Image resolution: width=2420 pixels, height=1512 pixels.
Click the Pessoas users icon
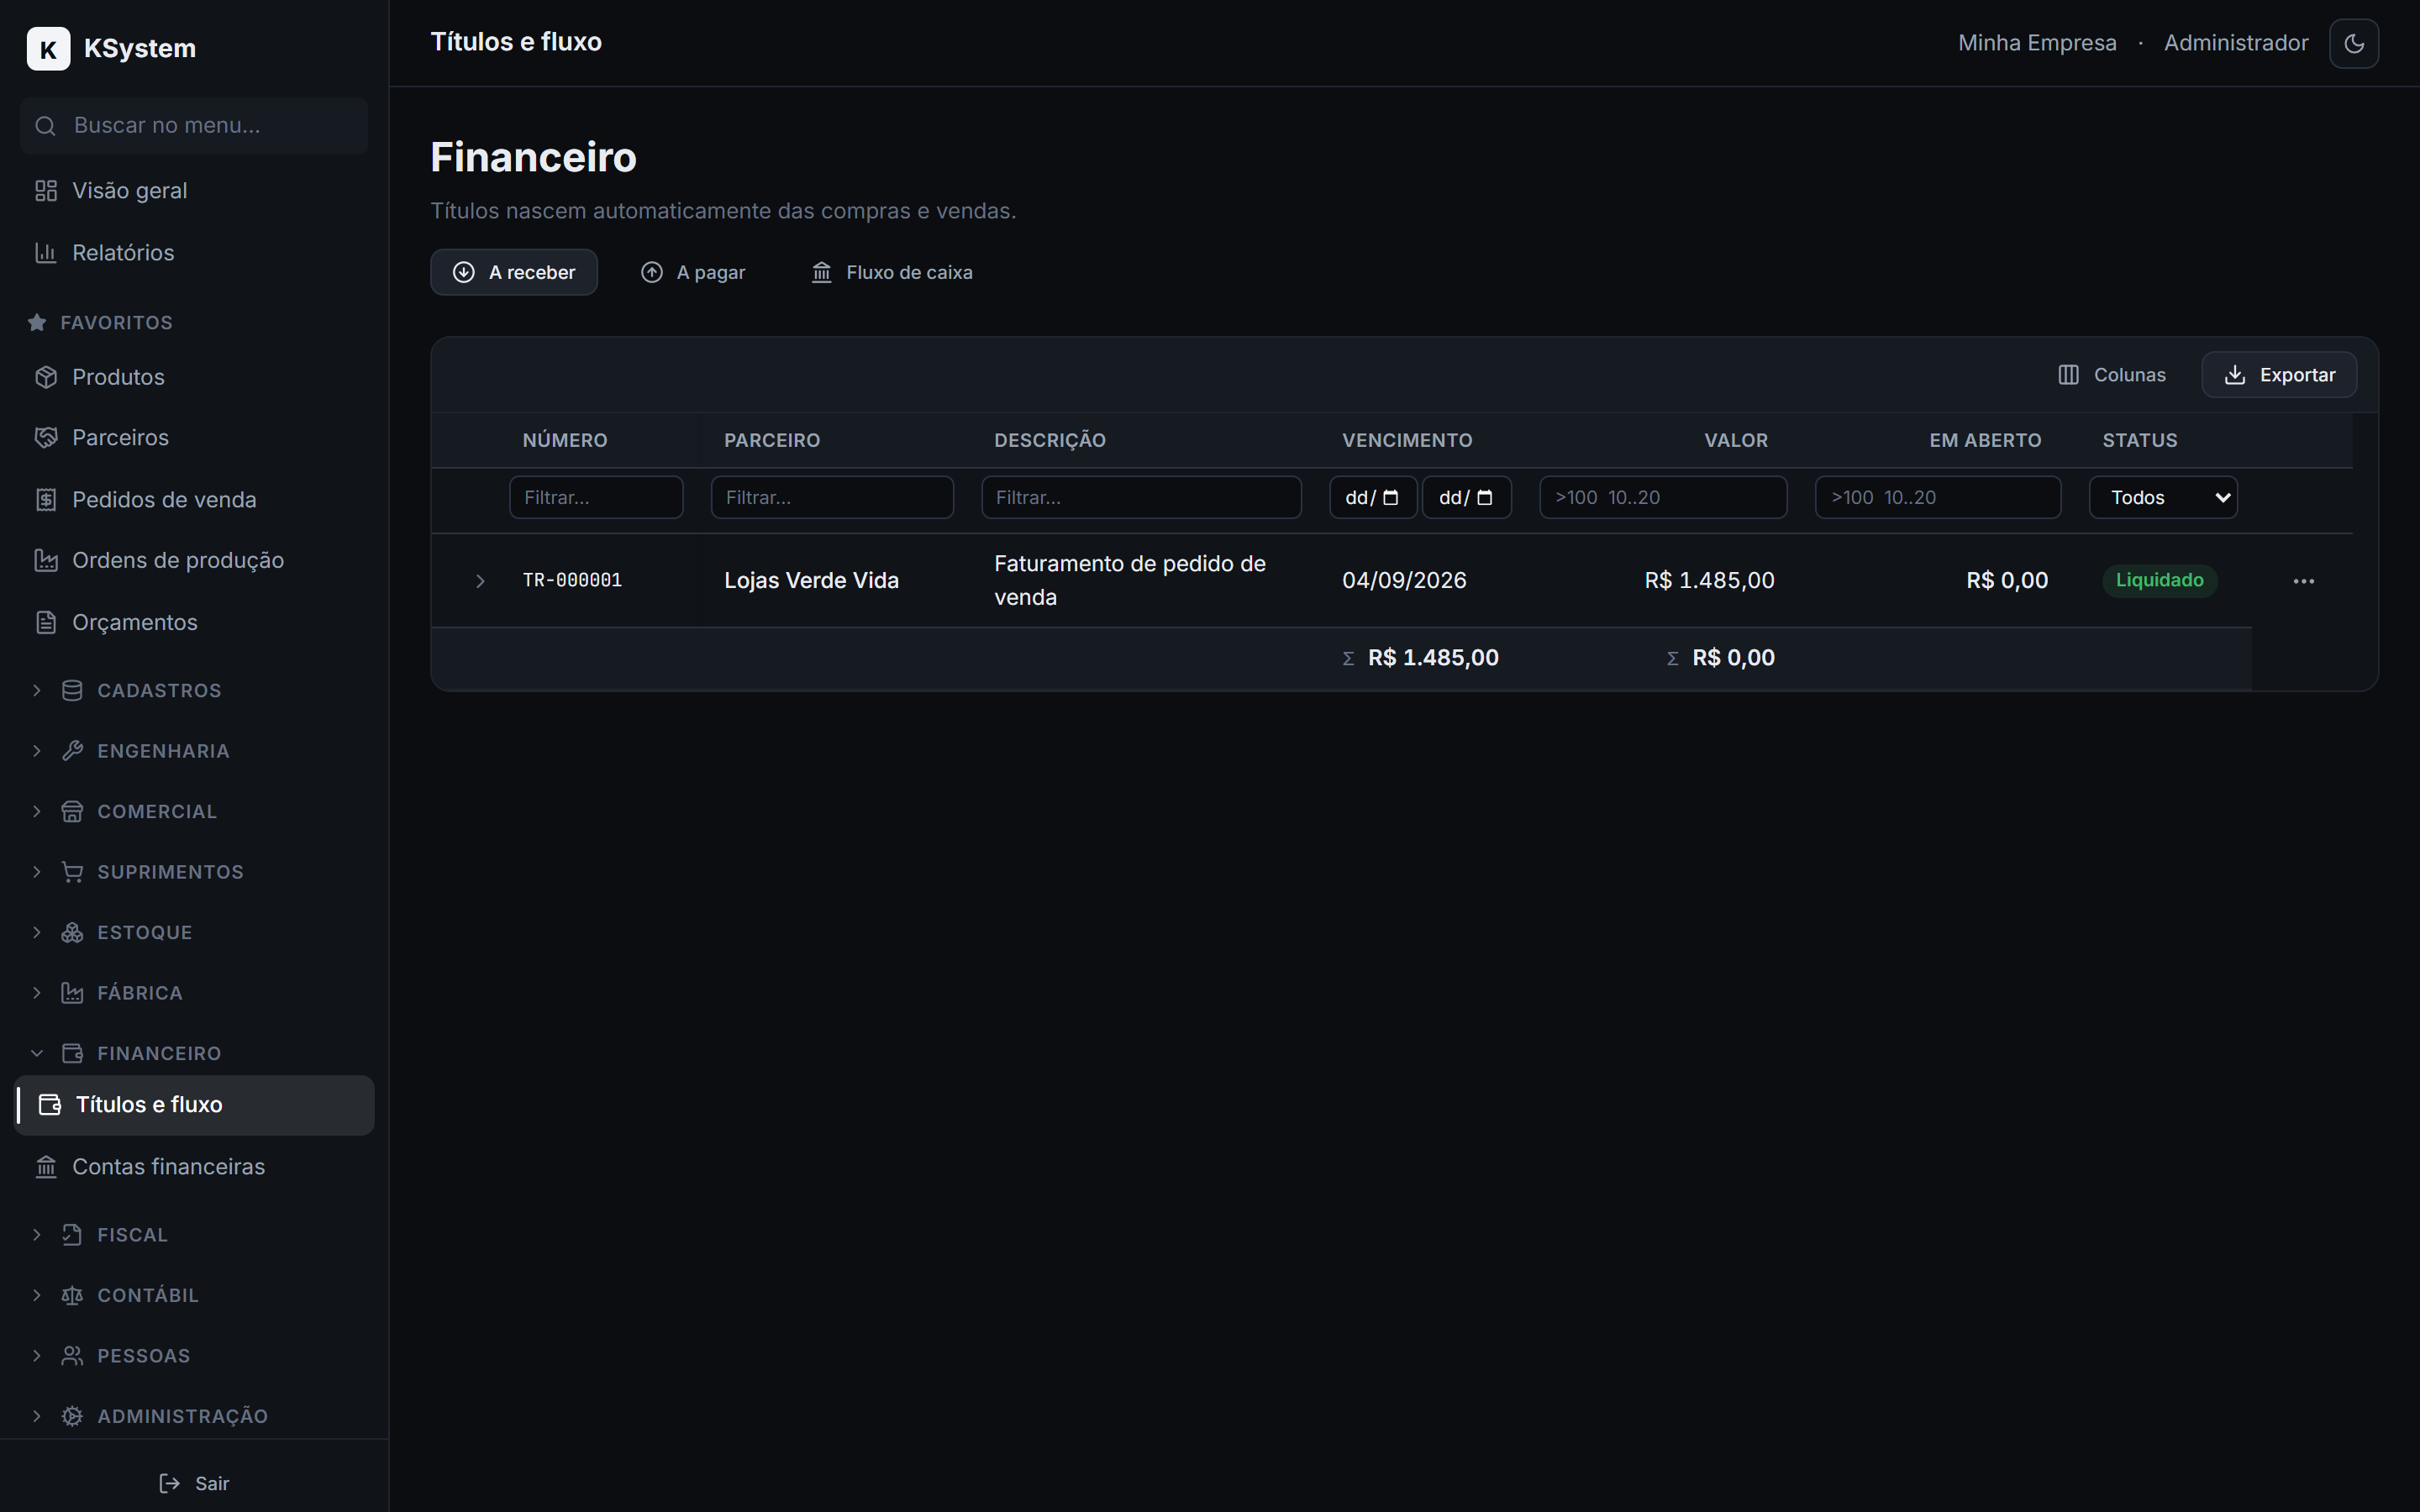pyautogui.click(x=72, y=1356)
